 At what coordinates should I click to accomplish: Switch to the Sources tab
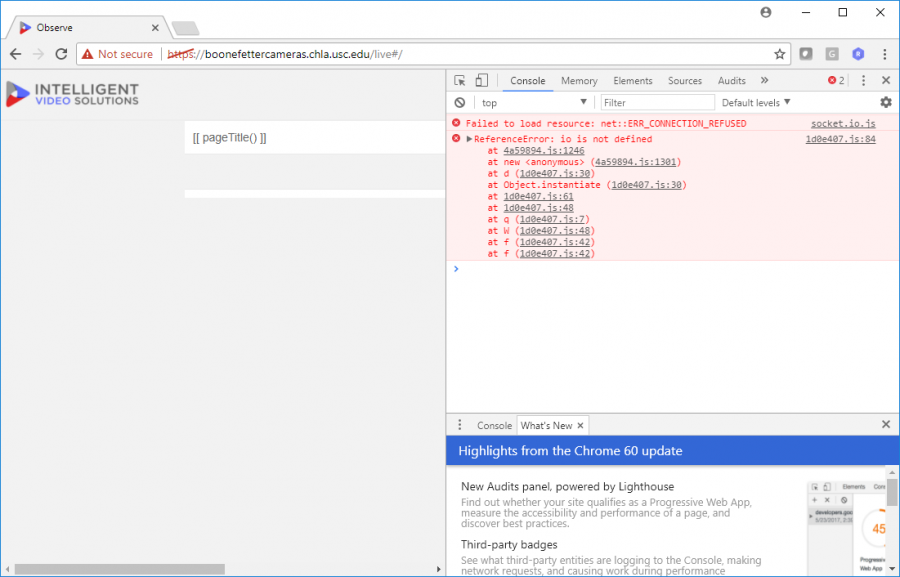tap(685, 81)
